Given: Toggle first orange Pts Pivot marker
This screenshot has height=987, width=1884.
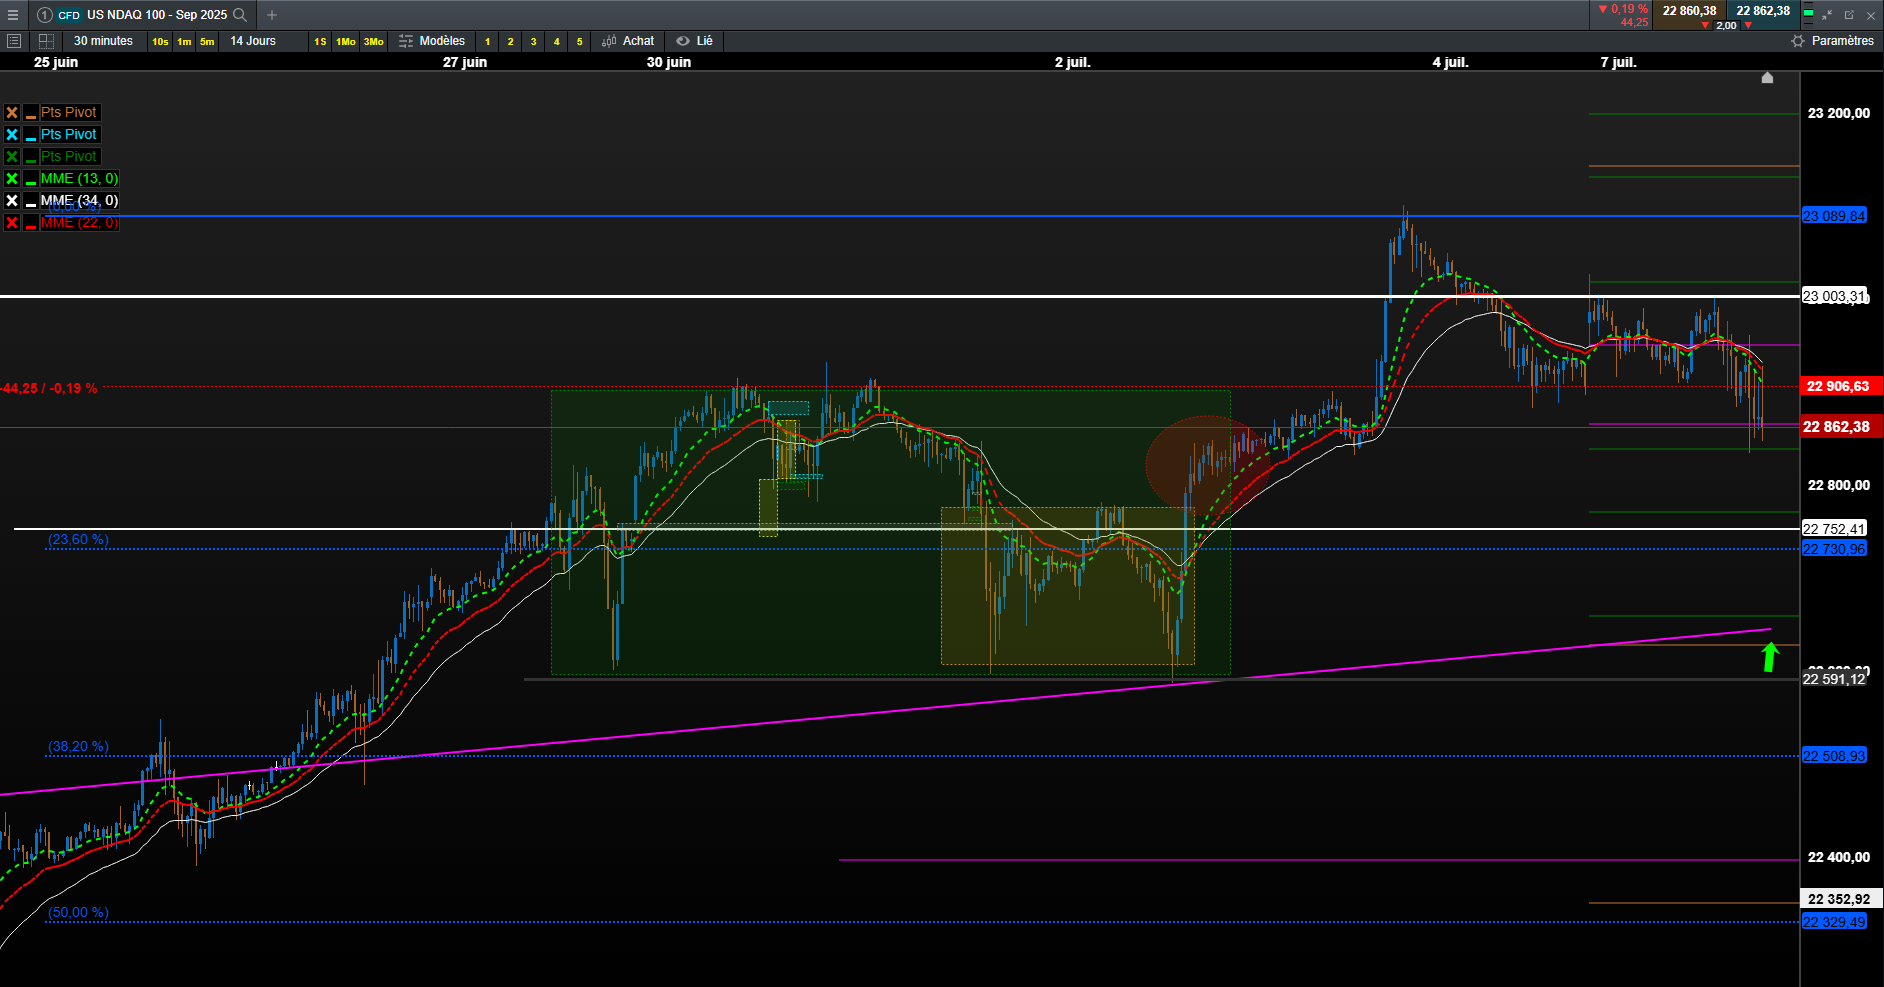Looking at the screenshot, I should click(12, 113).
